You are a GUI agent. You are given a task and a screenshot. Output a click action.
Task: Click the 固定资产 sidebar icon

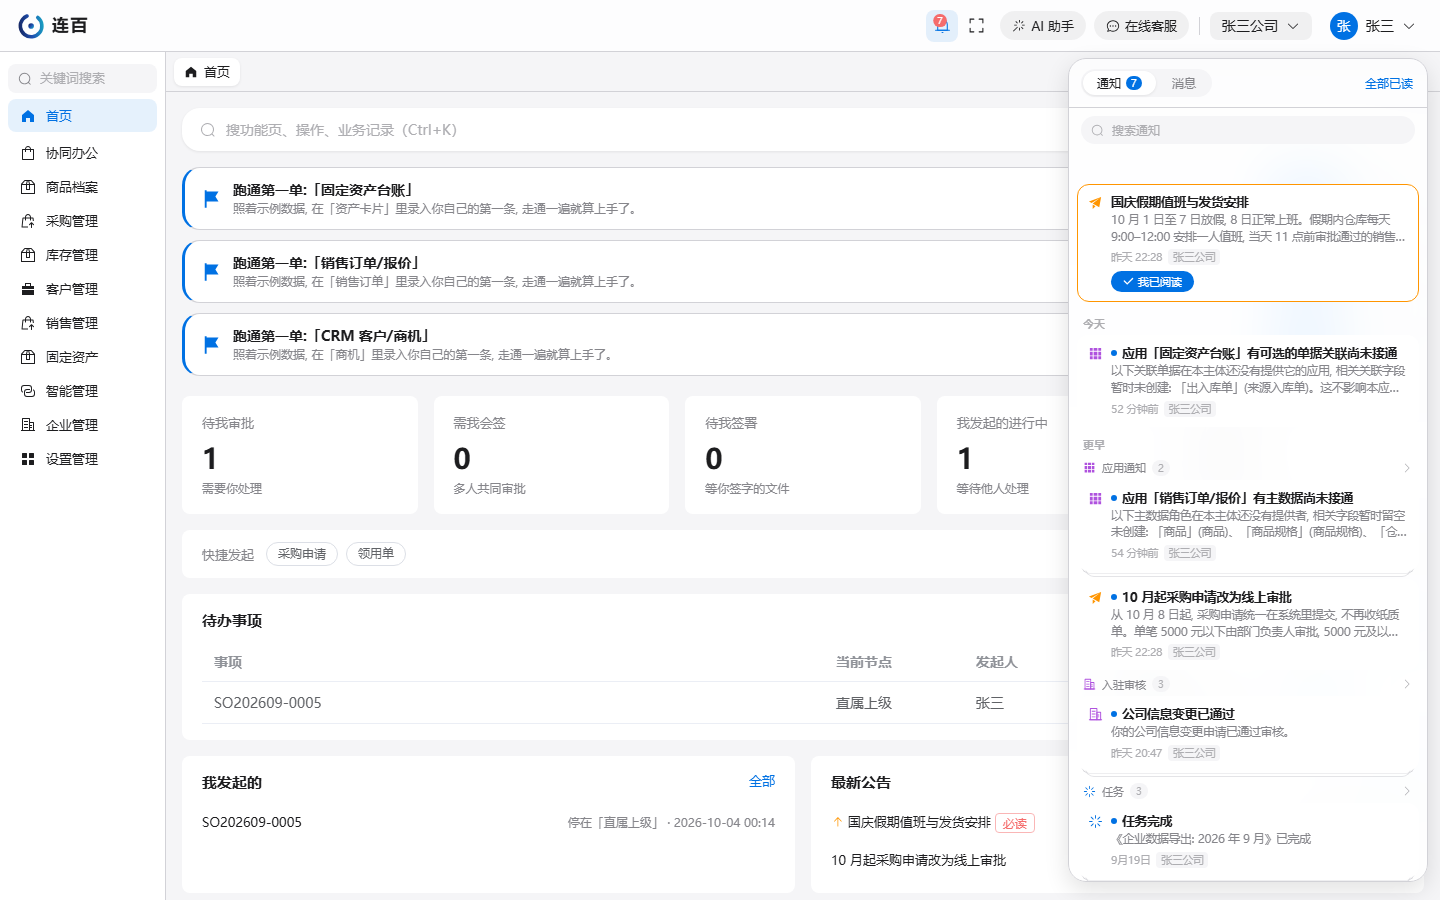click(x=28, y=357)
